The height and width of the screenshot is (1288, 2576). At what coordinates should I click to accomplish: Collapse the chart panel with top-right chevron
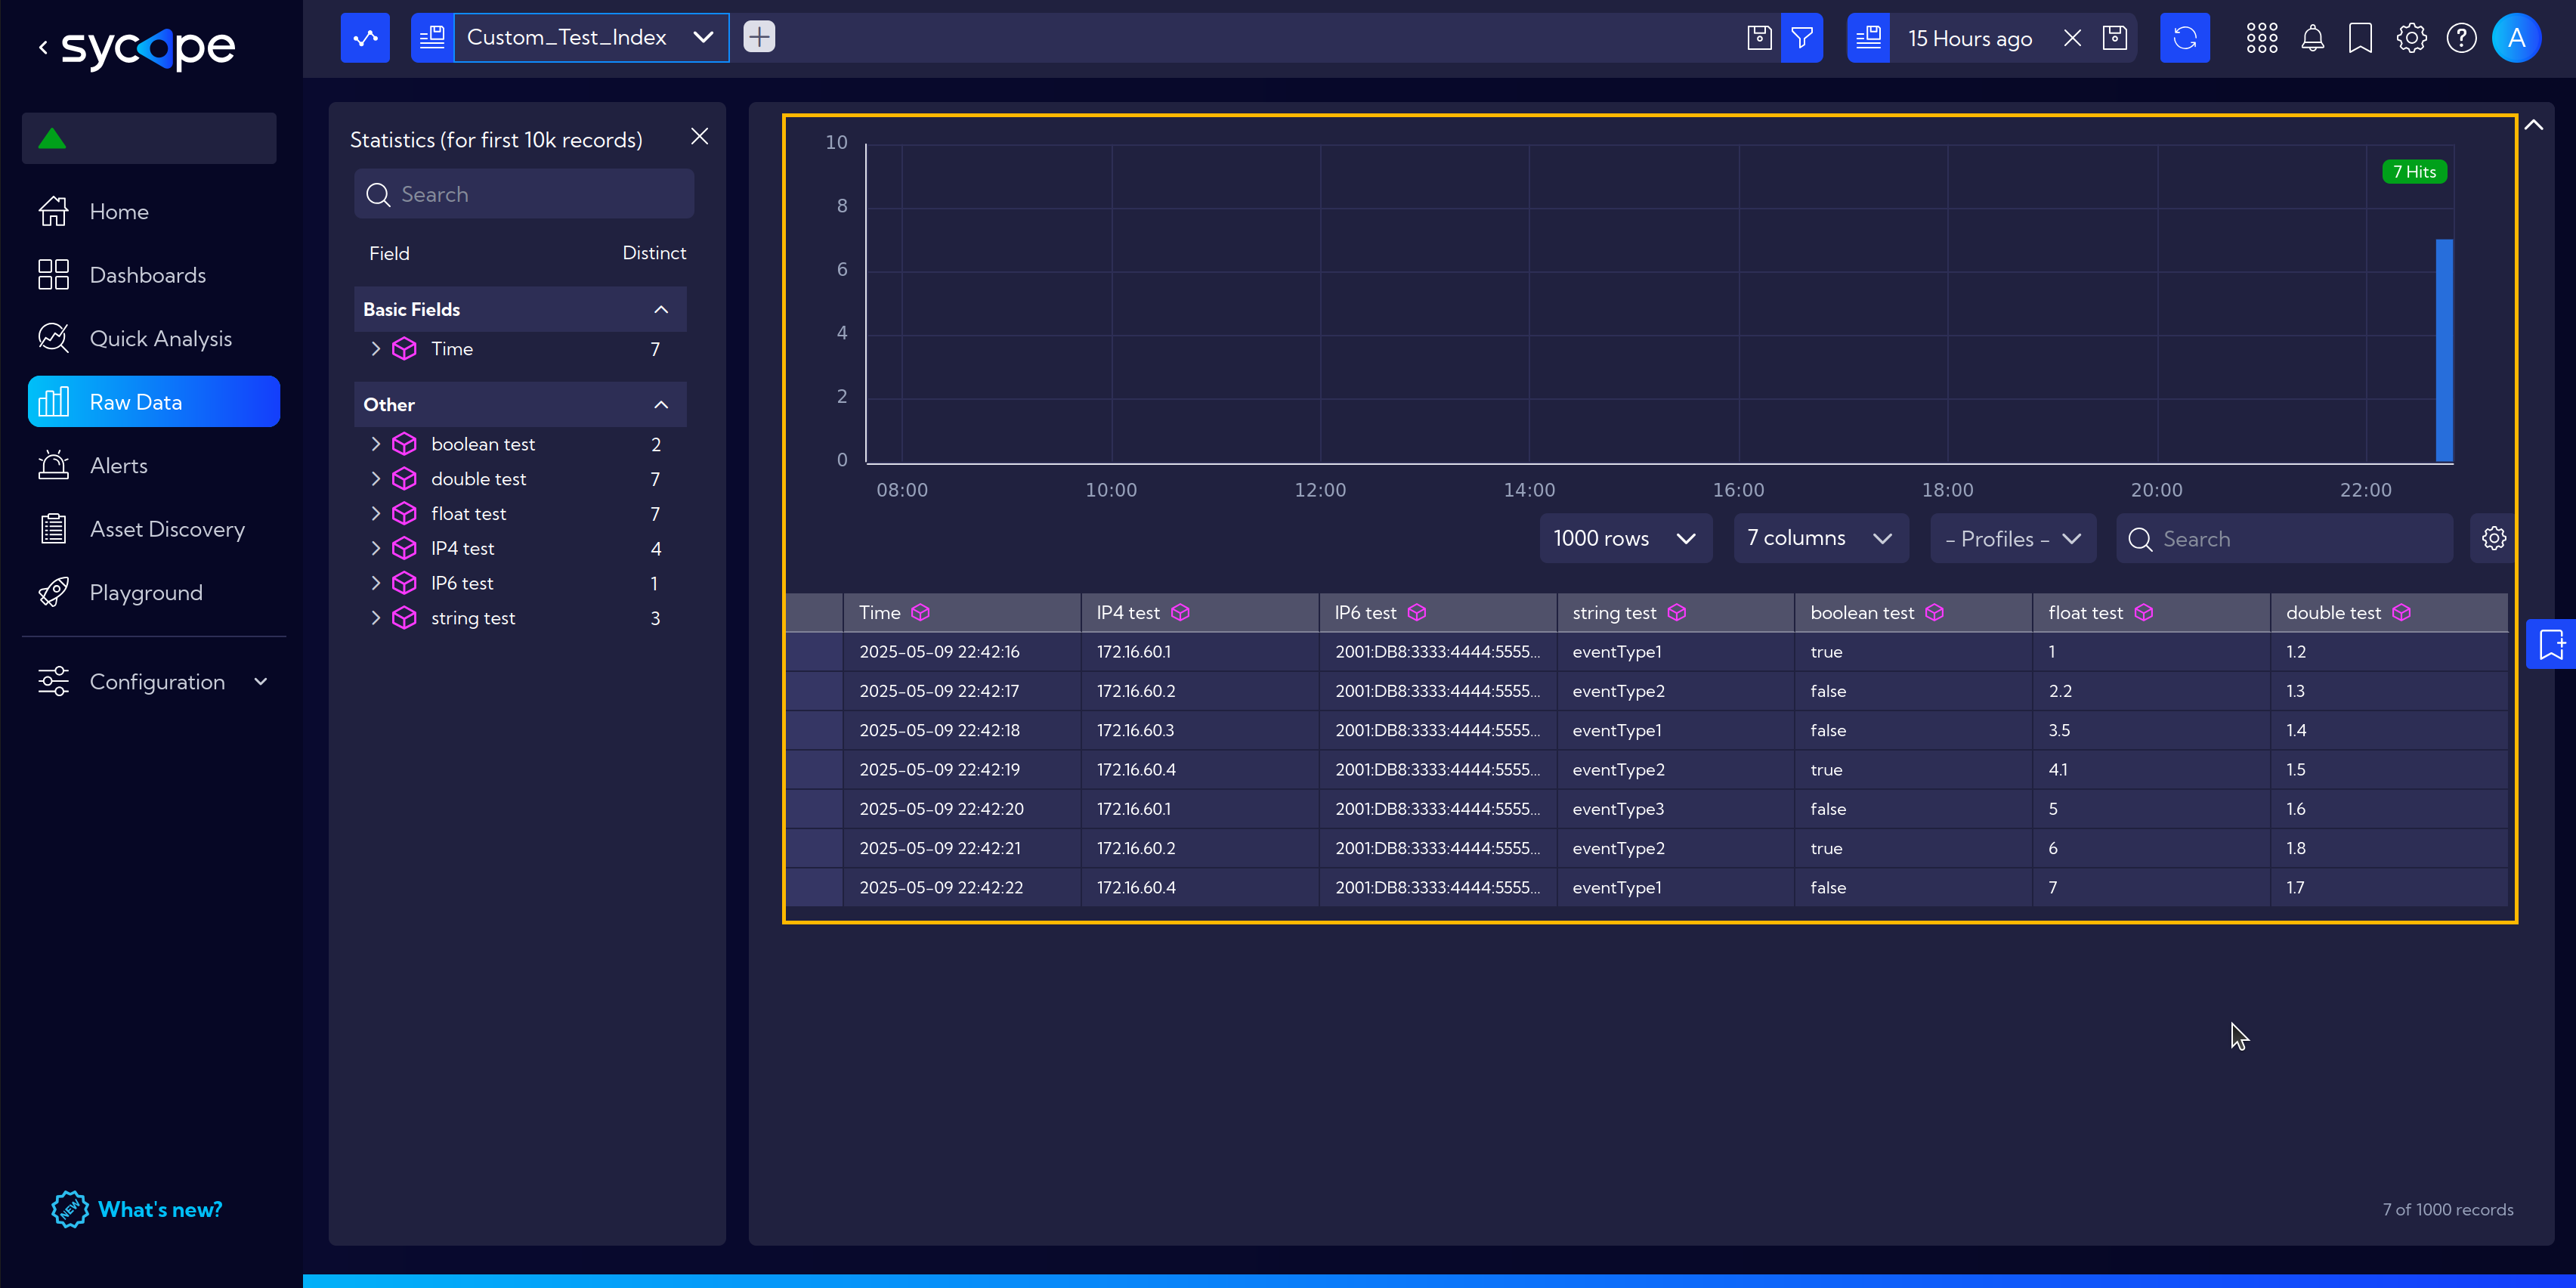(2533, 125)
